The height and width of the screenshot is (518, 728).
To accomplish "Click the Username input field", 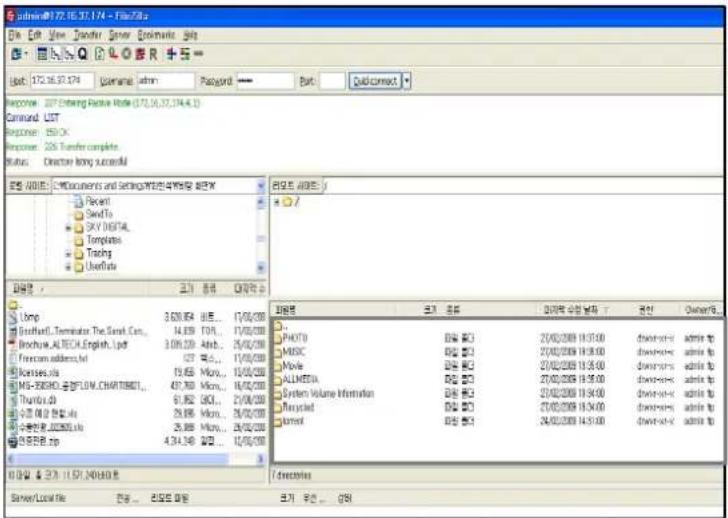I will coord(166,81).
